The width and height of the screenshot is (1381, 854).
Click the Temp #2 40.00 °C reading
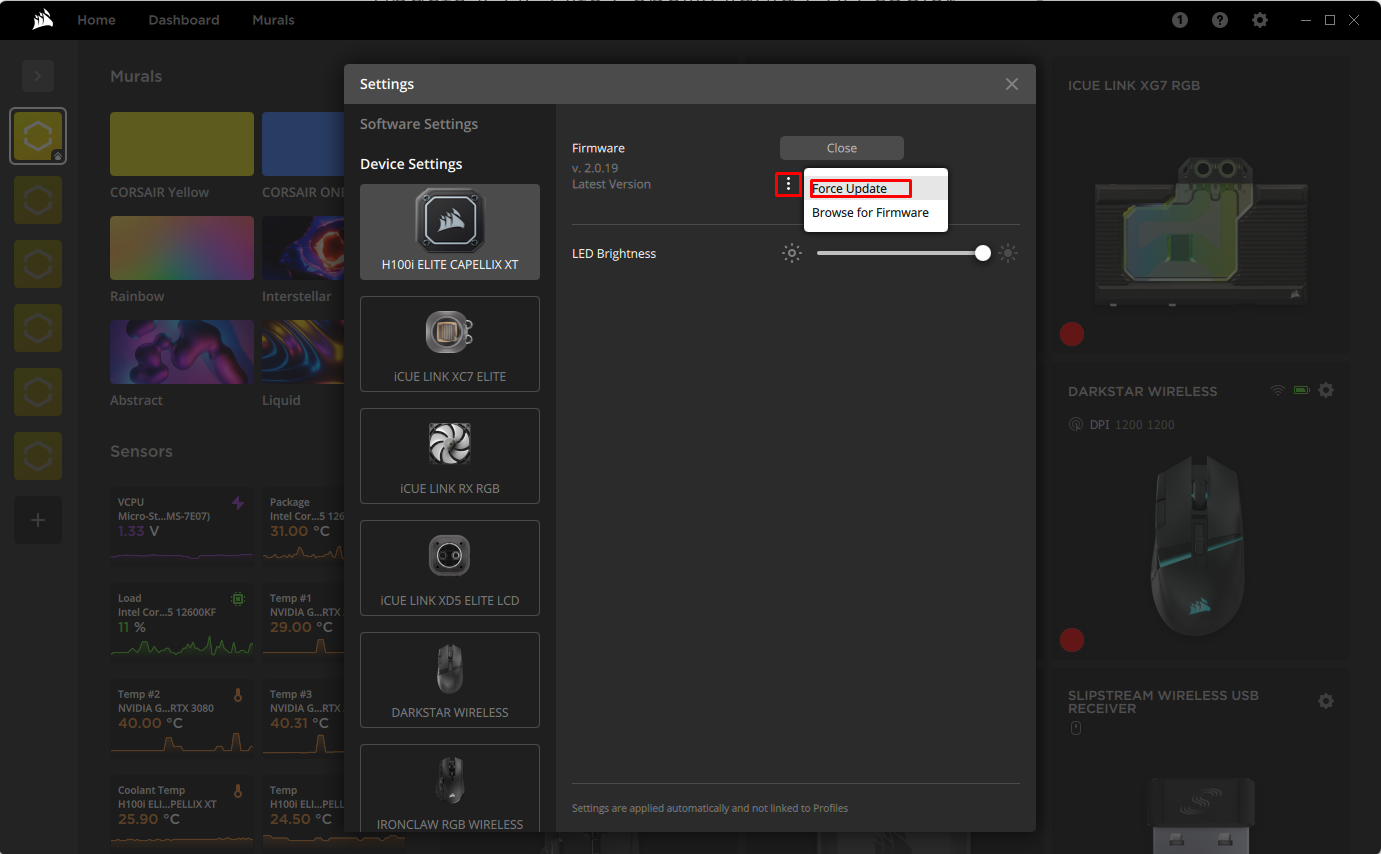pos(150,723)
